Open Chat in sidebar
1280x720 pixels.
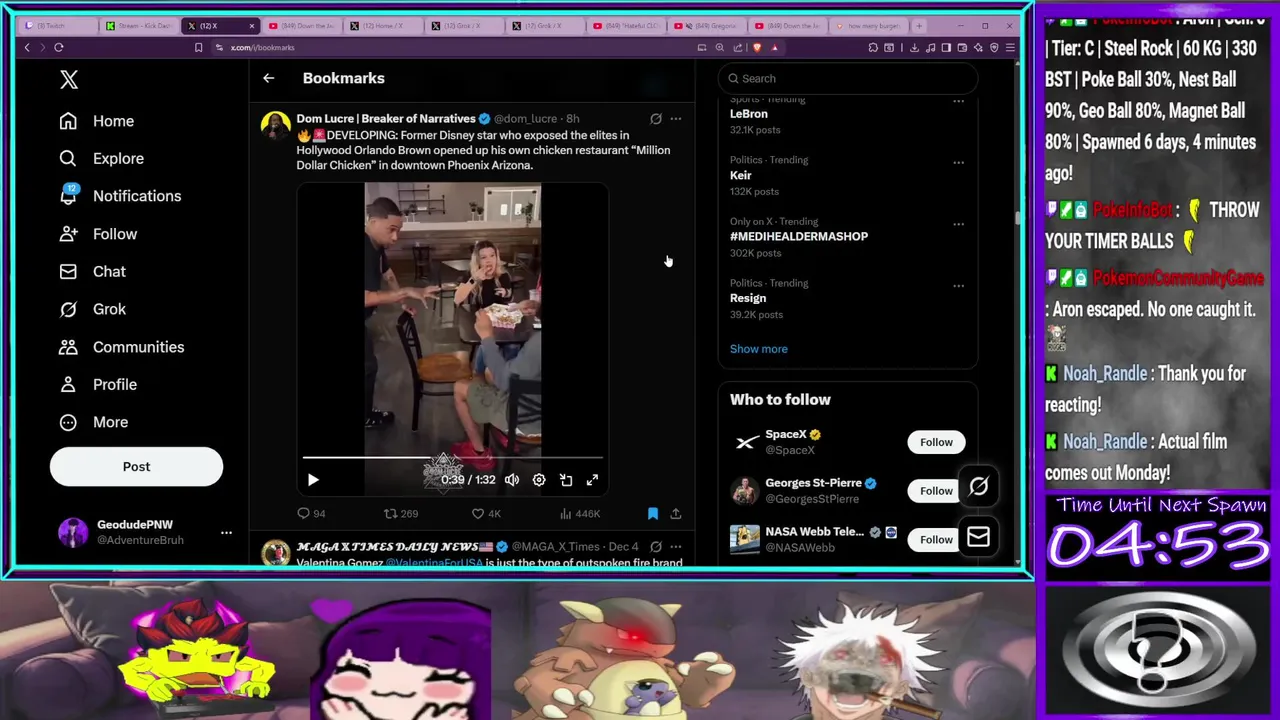pyautogui.click(x=92, y=271)
